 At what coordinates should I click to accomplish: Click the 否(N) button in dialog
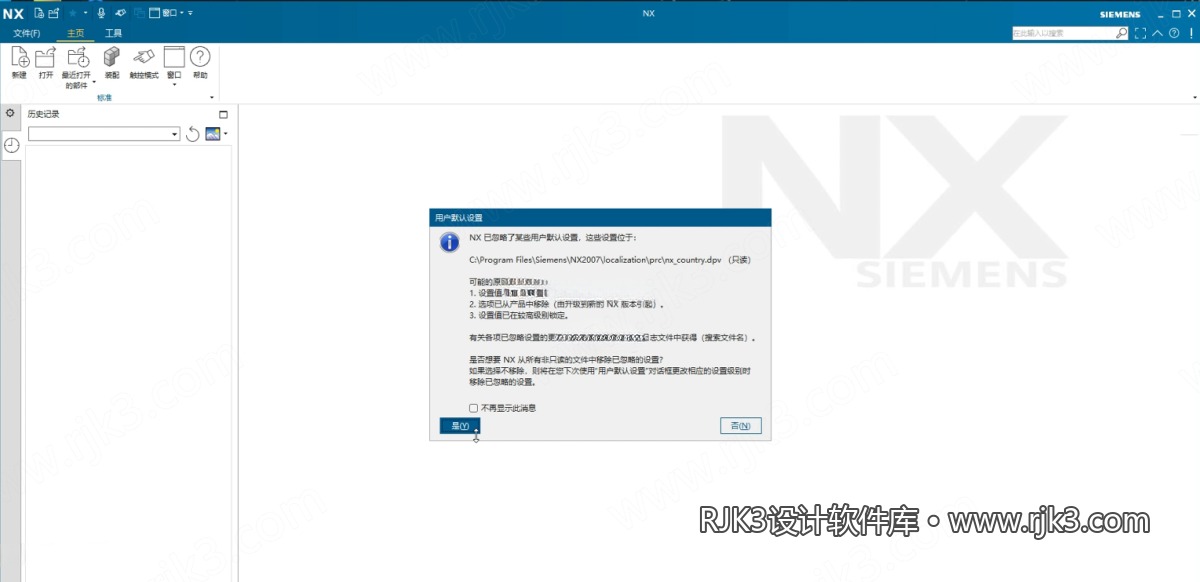tap(741, 426)
